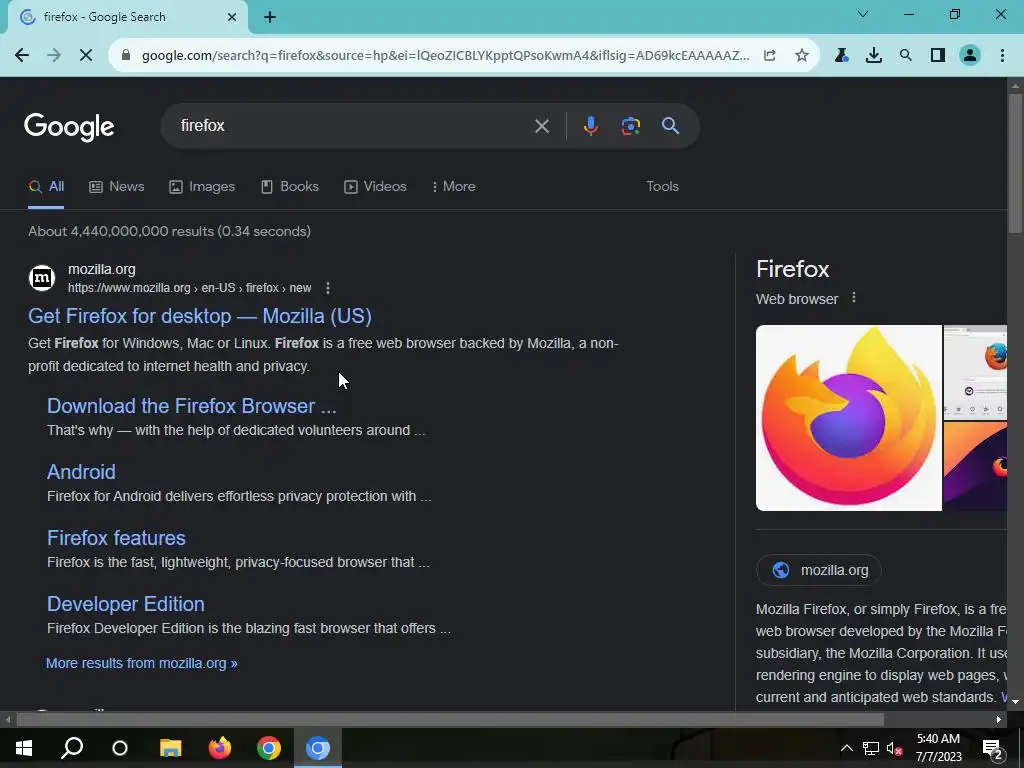The image size is (1024, 768).
Task: Select the active Chromium taskbar icon
Action: click(318, 748)
